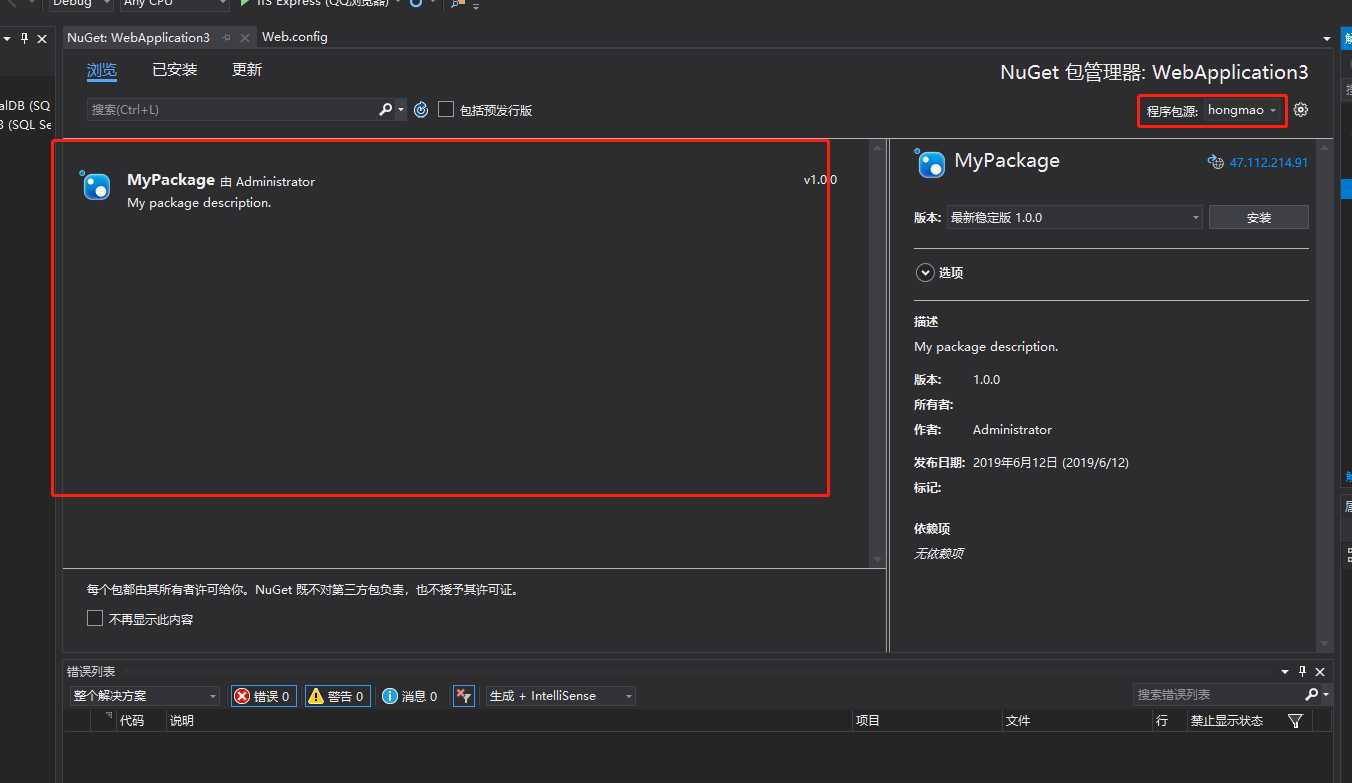Screen dimensions: 1352x783
Task: Pin the NuGet: WebApplication3 tab
Action: [227, 37]
